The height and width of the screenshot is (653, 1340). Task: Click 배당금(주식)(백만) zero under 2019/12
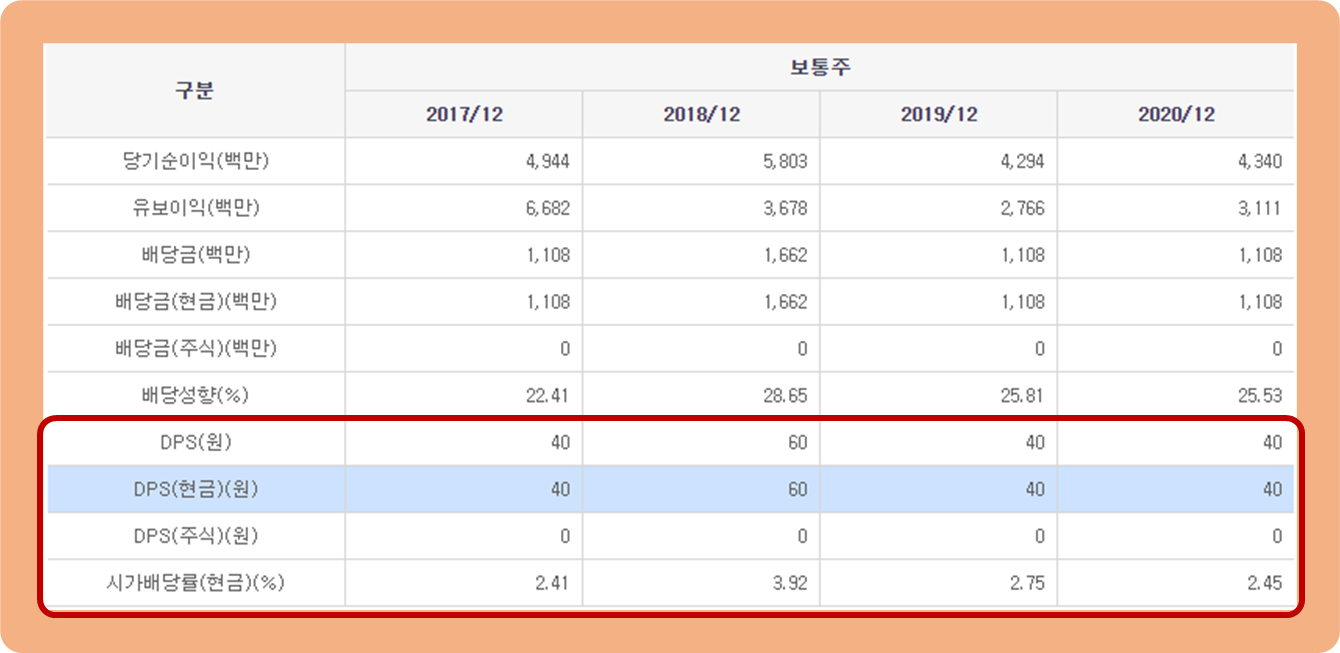coord(1039,349)
